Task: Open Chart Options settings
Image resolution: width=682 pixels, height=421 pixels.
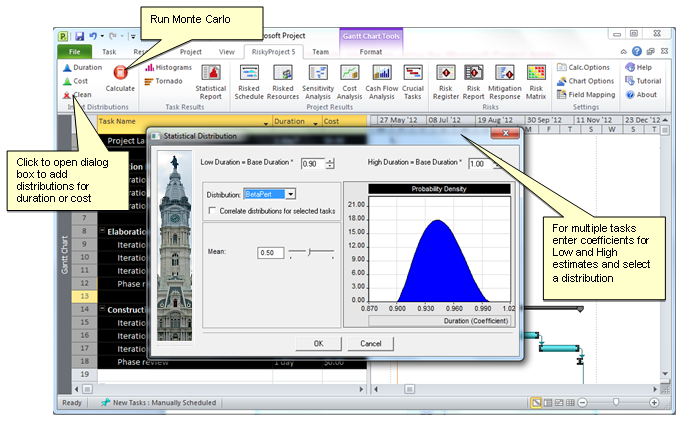Action: pyautogui.click(x=585, y=81)
